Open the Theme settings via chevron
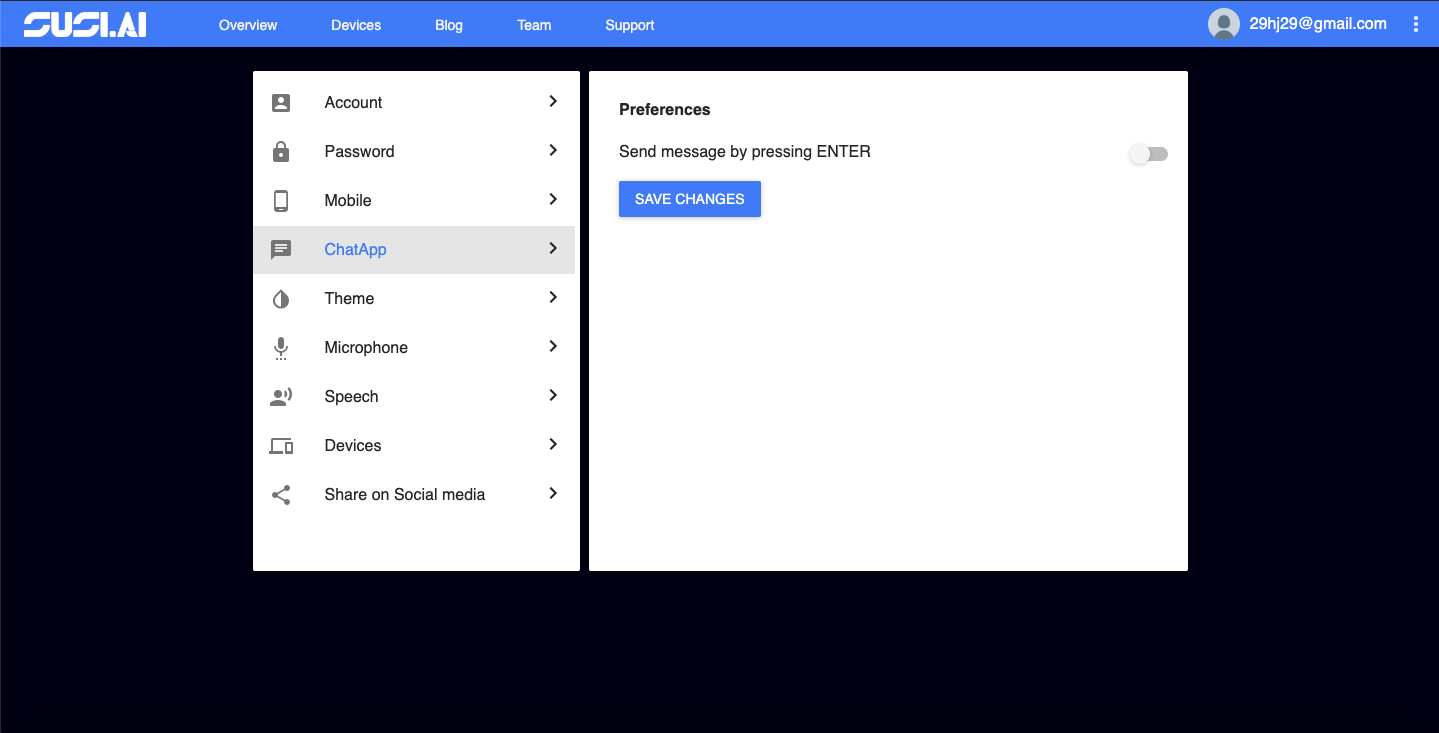 pos(552,297)
